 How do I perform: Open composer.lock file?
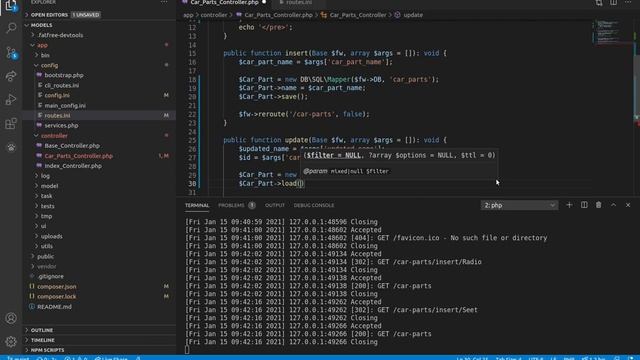[57, 296]
